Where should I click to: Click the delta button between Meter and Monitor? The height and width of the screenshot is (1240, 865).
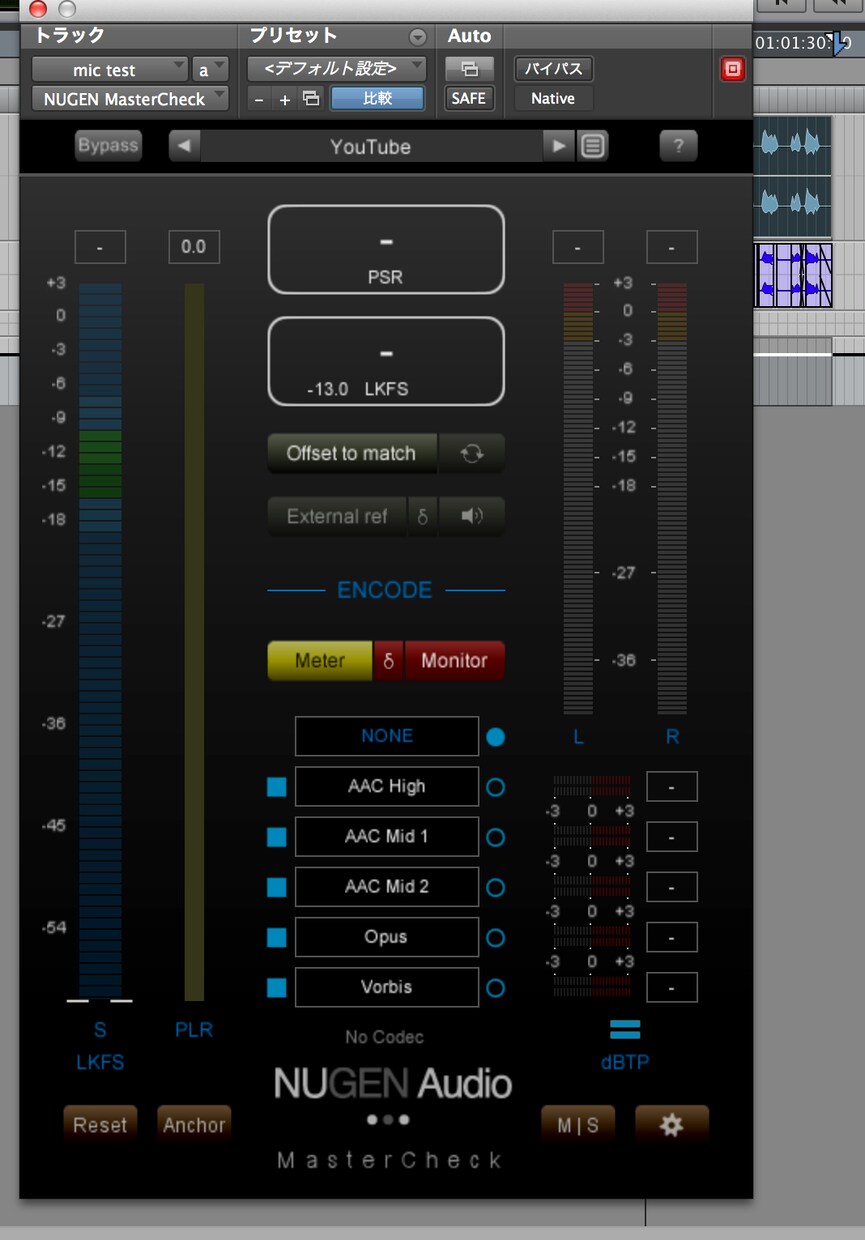[389, 661]
